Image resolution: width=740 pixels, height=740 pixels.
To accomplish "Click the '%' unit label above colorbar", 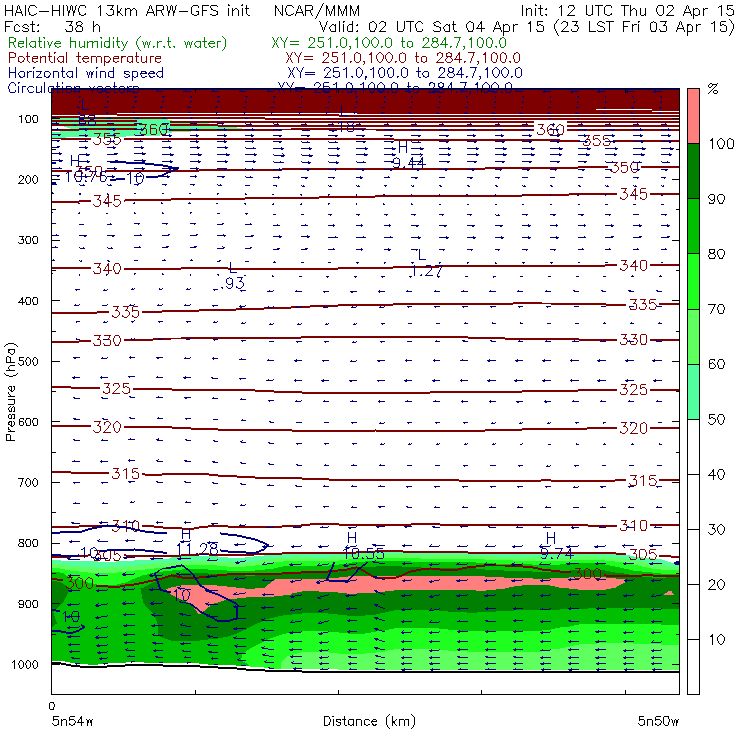I will (713, 89).
